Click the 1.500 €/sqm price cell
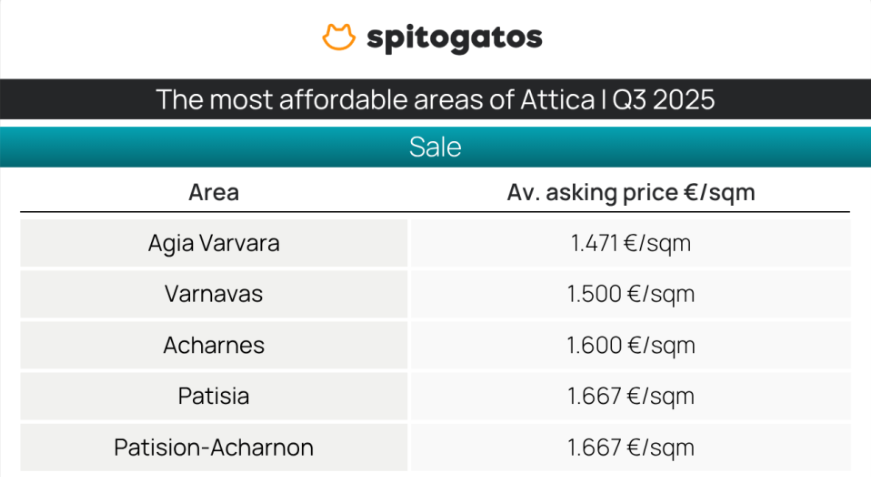The height and width of the screenshot is (477, 871). (630, 294)
